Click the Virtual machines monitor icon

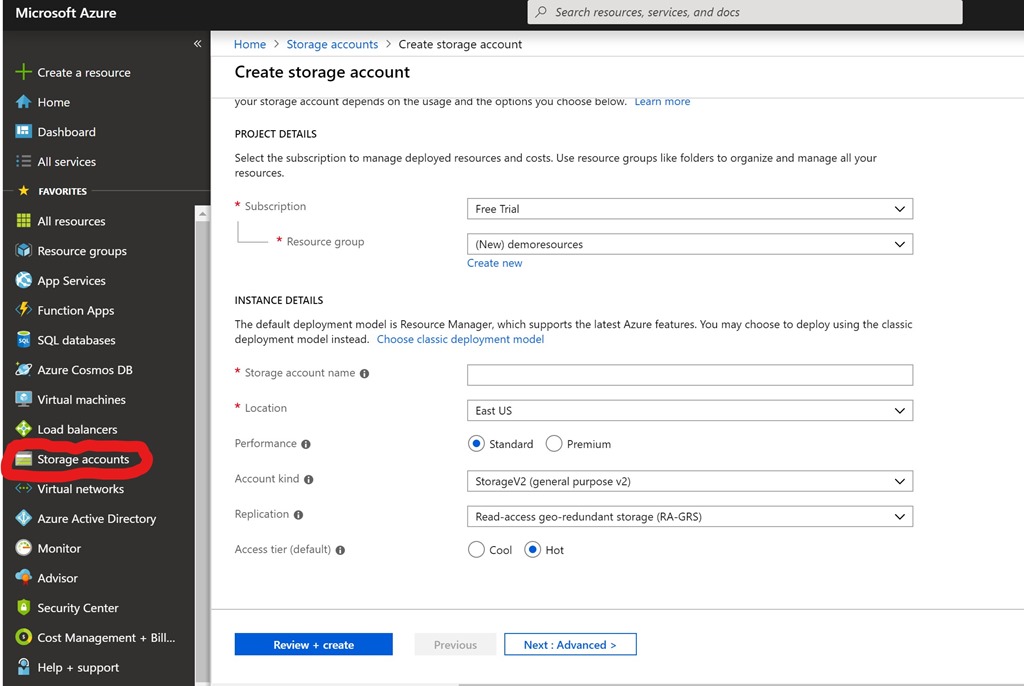point(24,399)
